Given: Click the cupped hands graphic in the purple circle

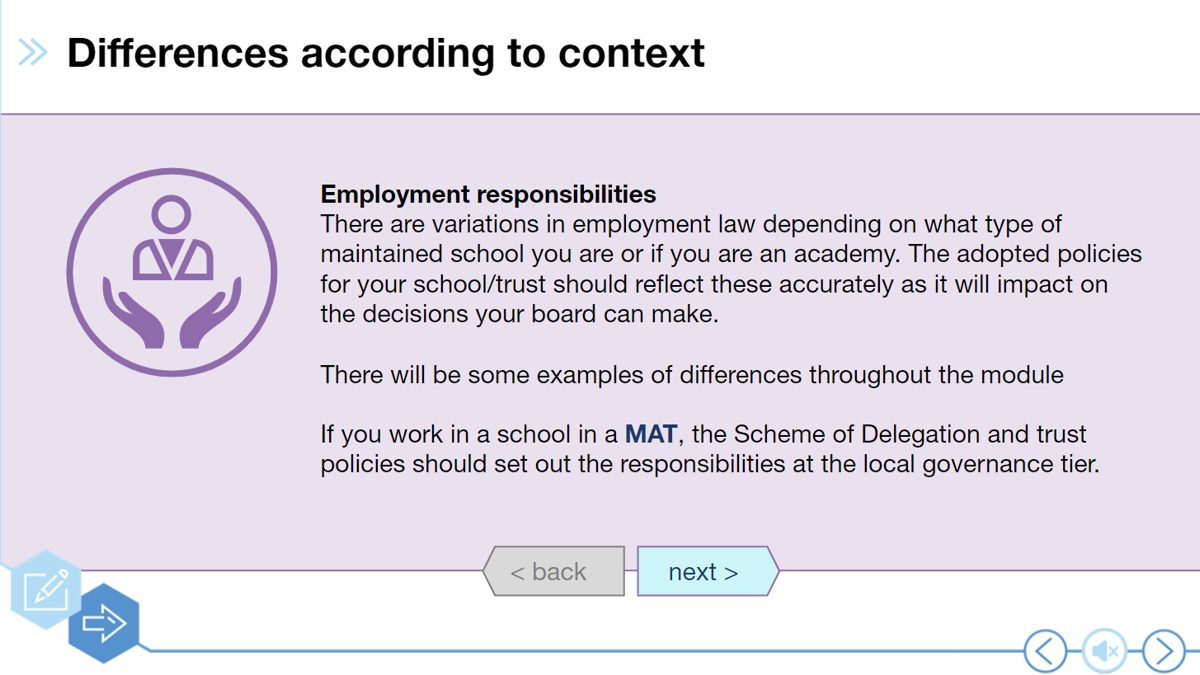Looking at the screenshot, I should (172, 316).
